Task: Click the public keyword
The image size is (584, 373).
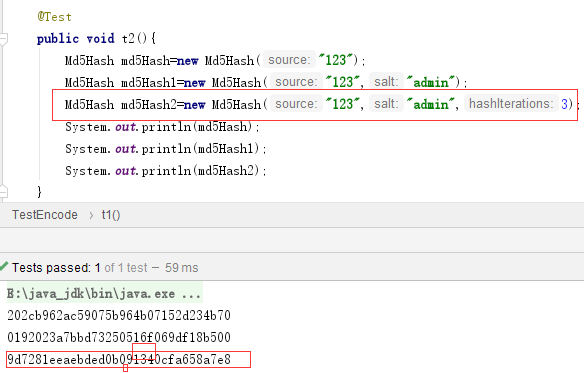Action: tap(58, 39)
